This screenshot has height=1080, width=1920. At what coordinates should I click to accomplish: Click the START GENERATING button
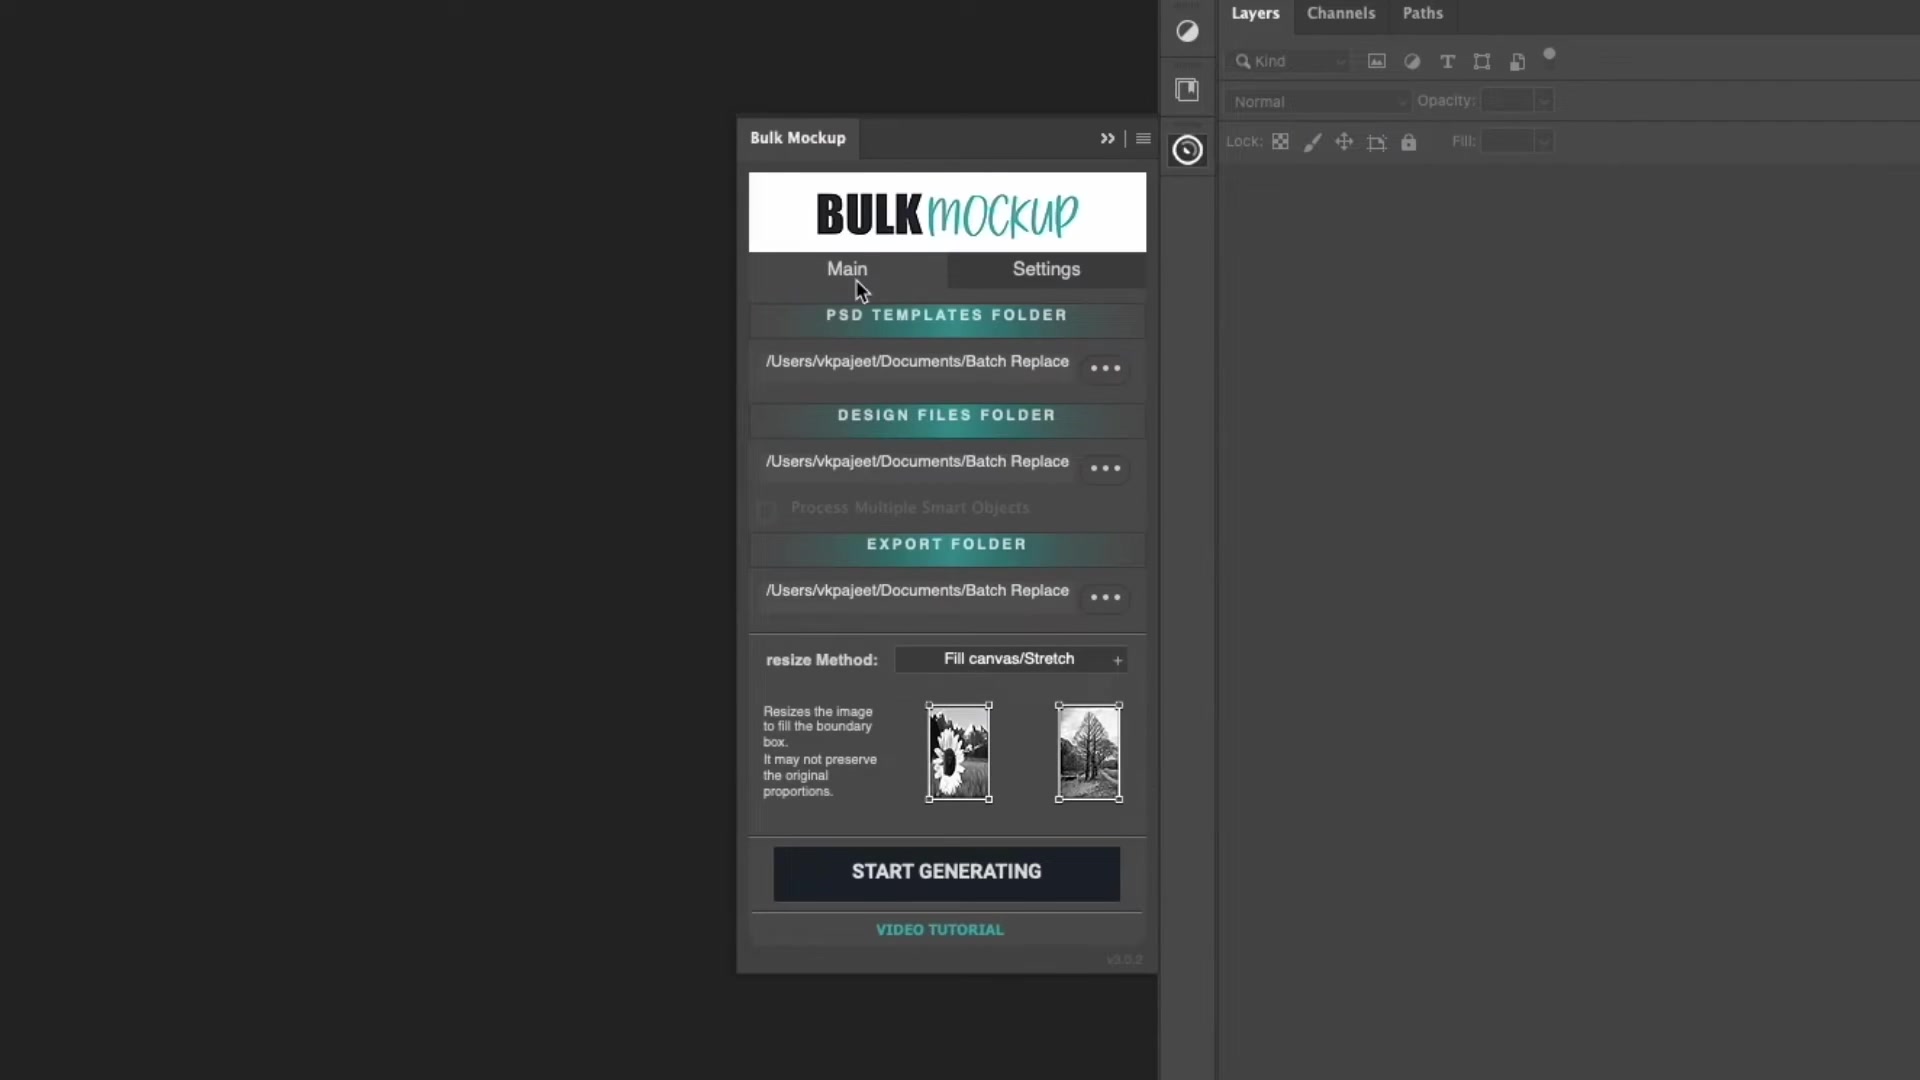tap(946, 872)
